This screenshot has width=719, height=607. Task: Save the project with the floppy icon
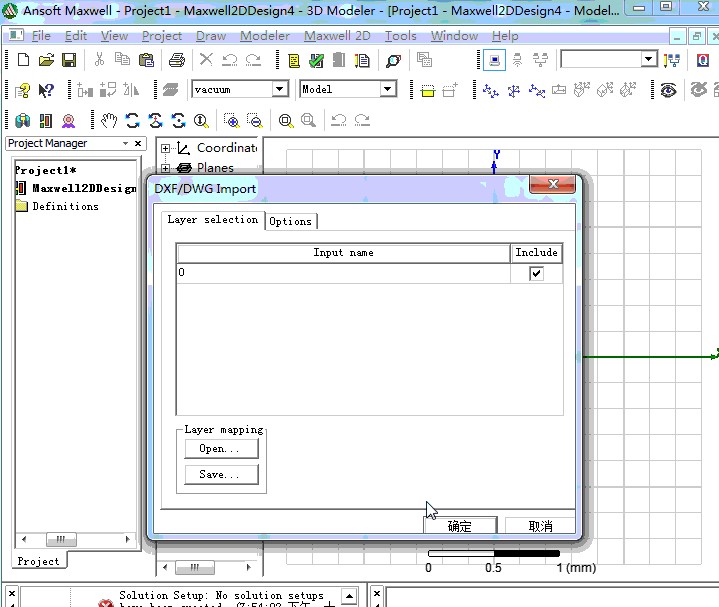click(x=69, y=60)
